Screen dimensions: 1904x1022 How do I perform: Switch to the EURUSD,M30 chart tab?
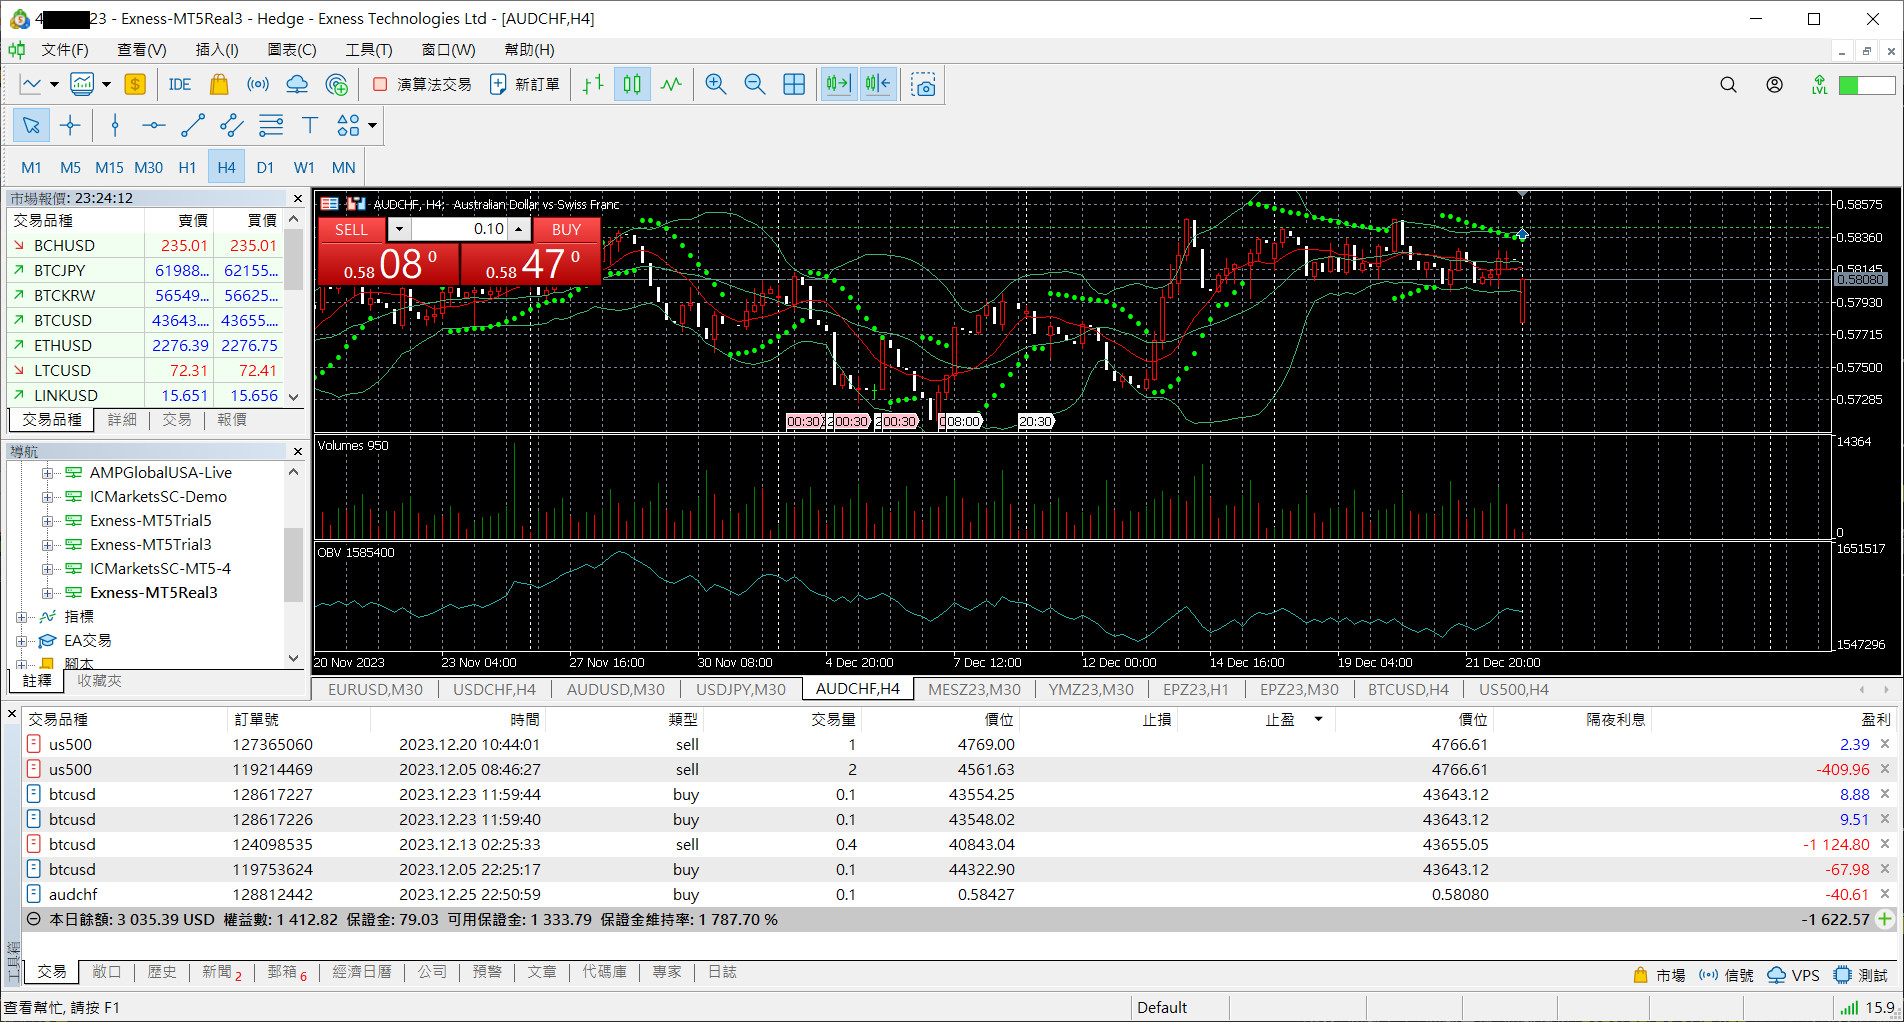(375, 689)
